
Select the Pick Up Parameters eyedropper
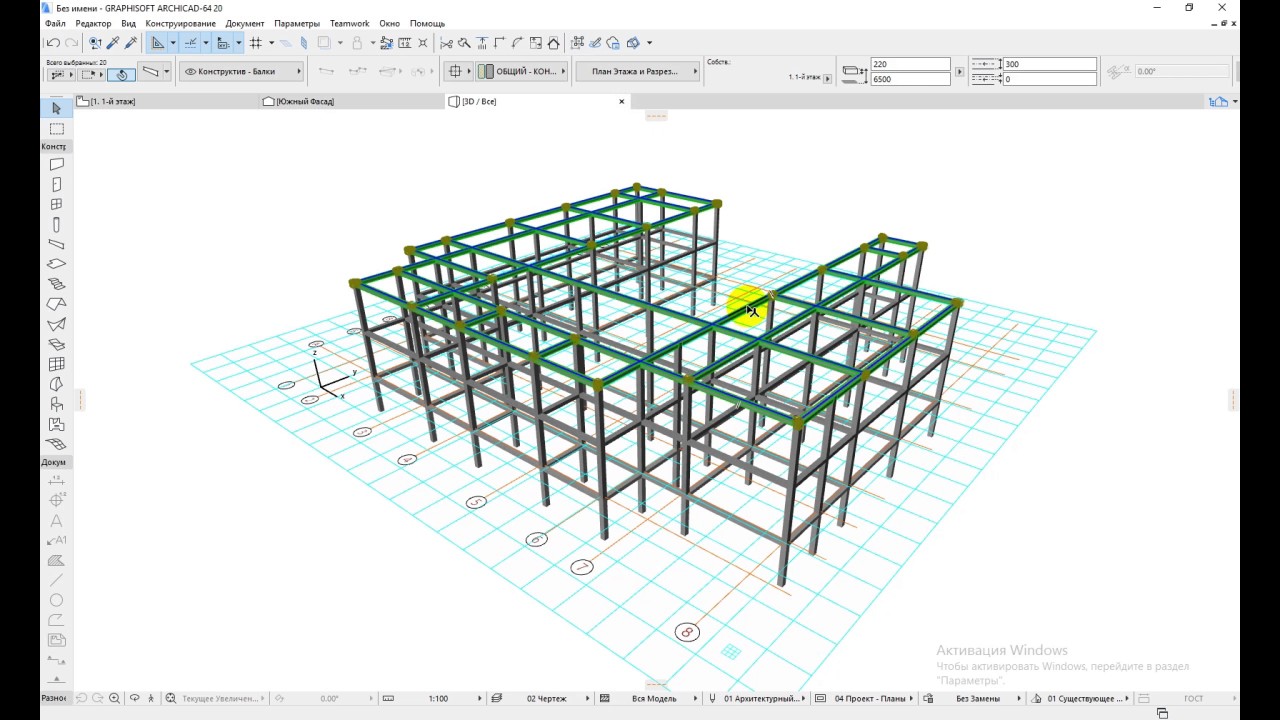tap(113, 43)
